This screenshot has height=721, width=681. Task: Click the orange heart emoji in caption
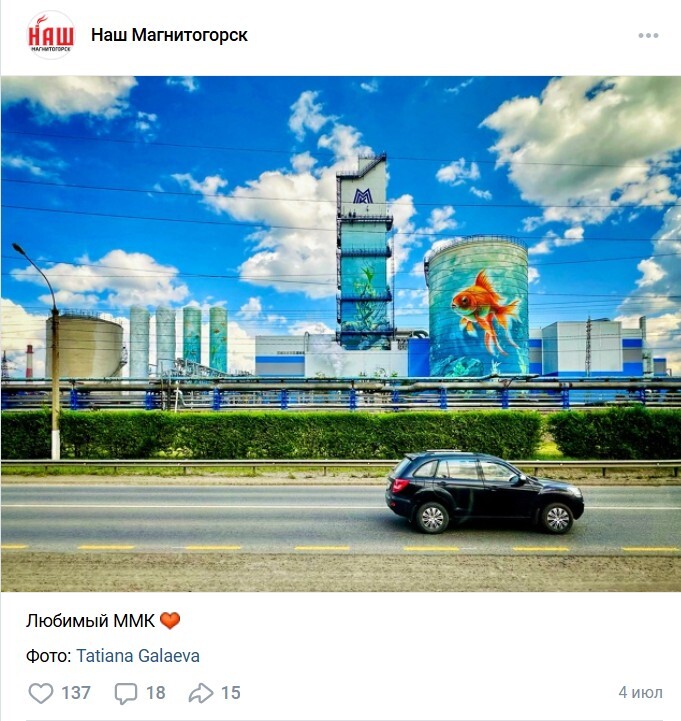(170, 621)
